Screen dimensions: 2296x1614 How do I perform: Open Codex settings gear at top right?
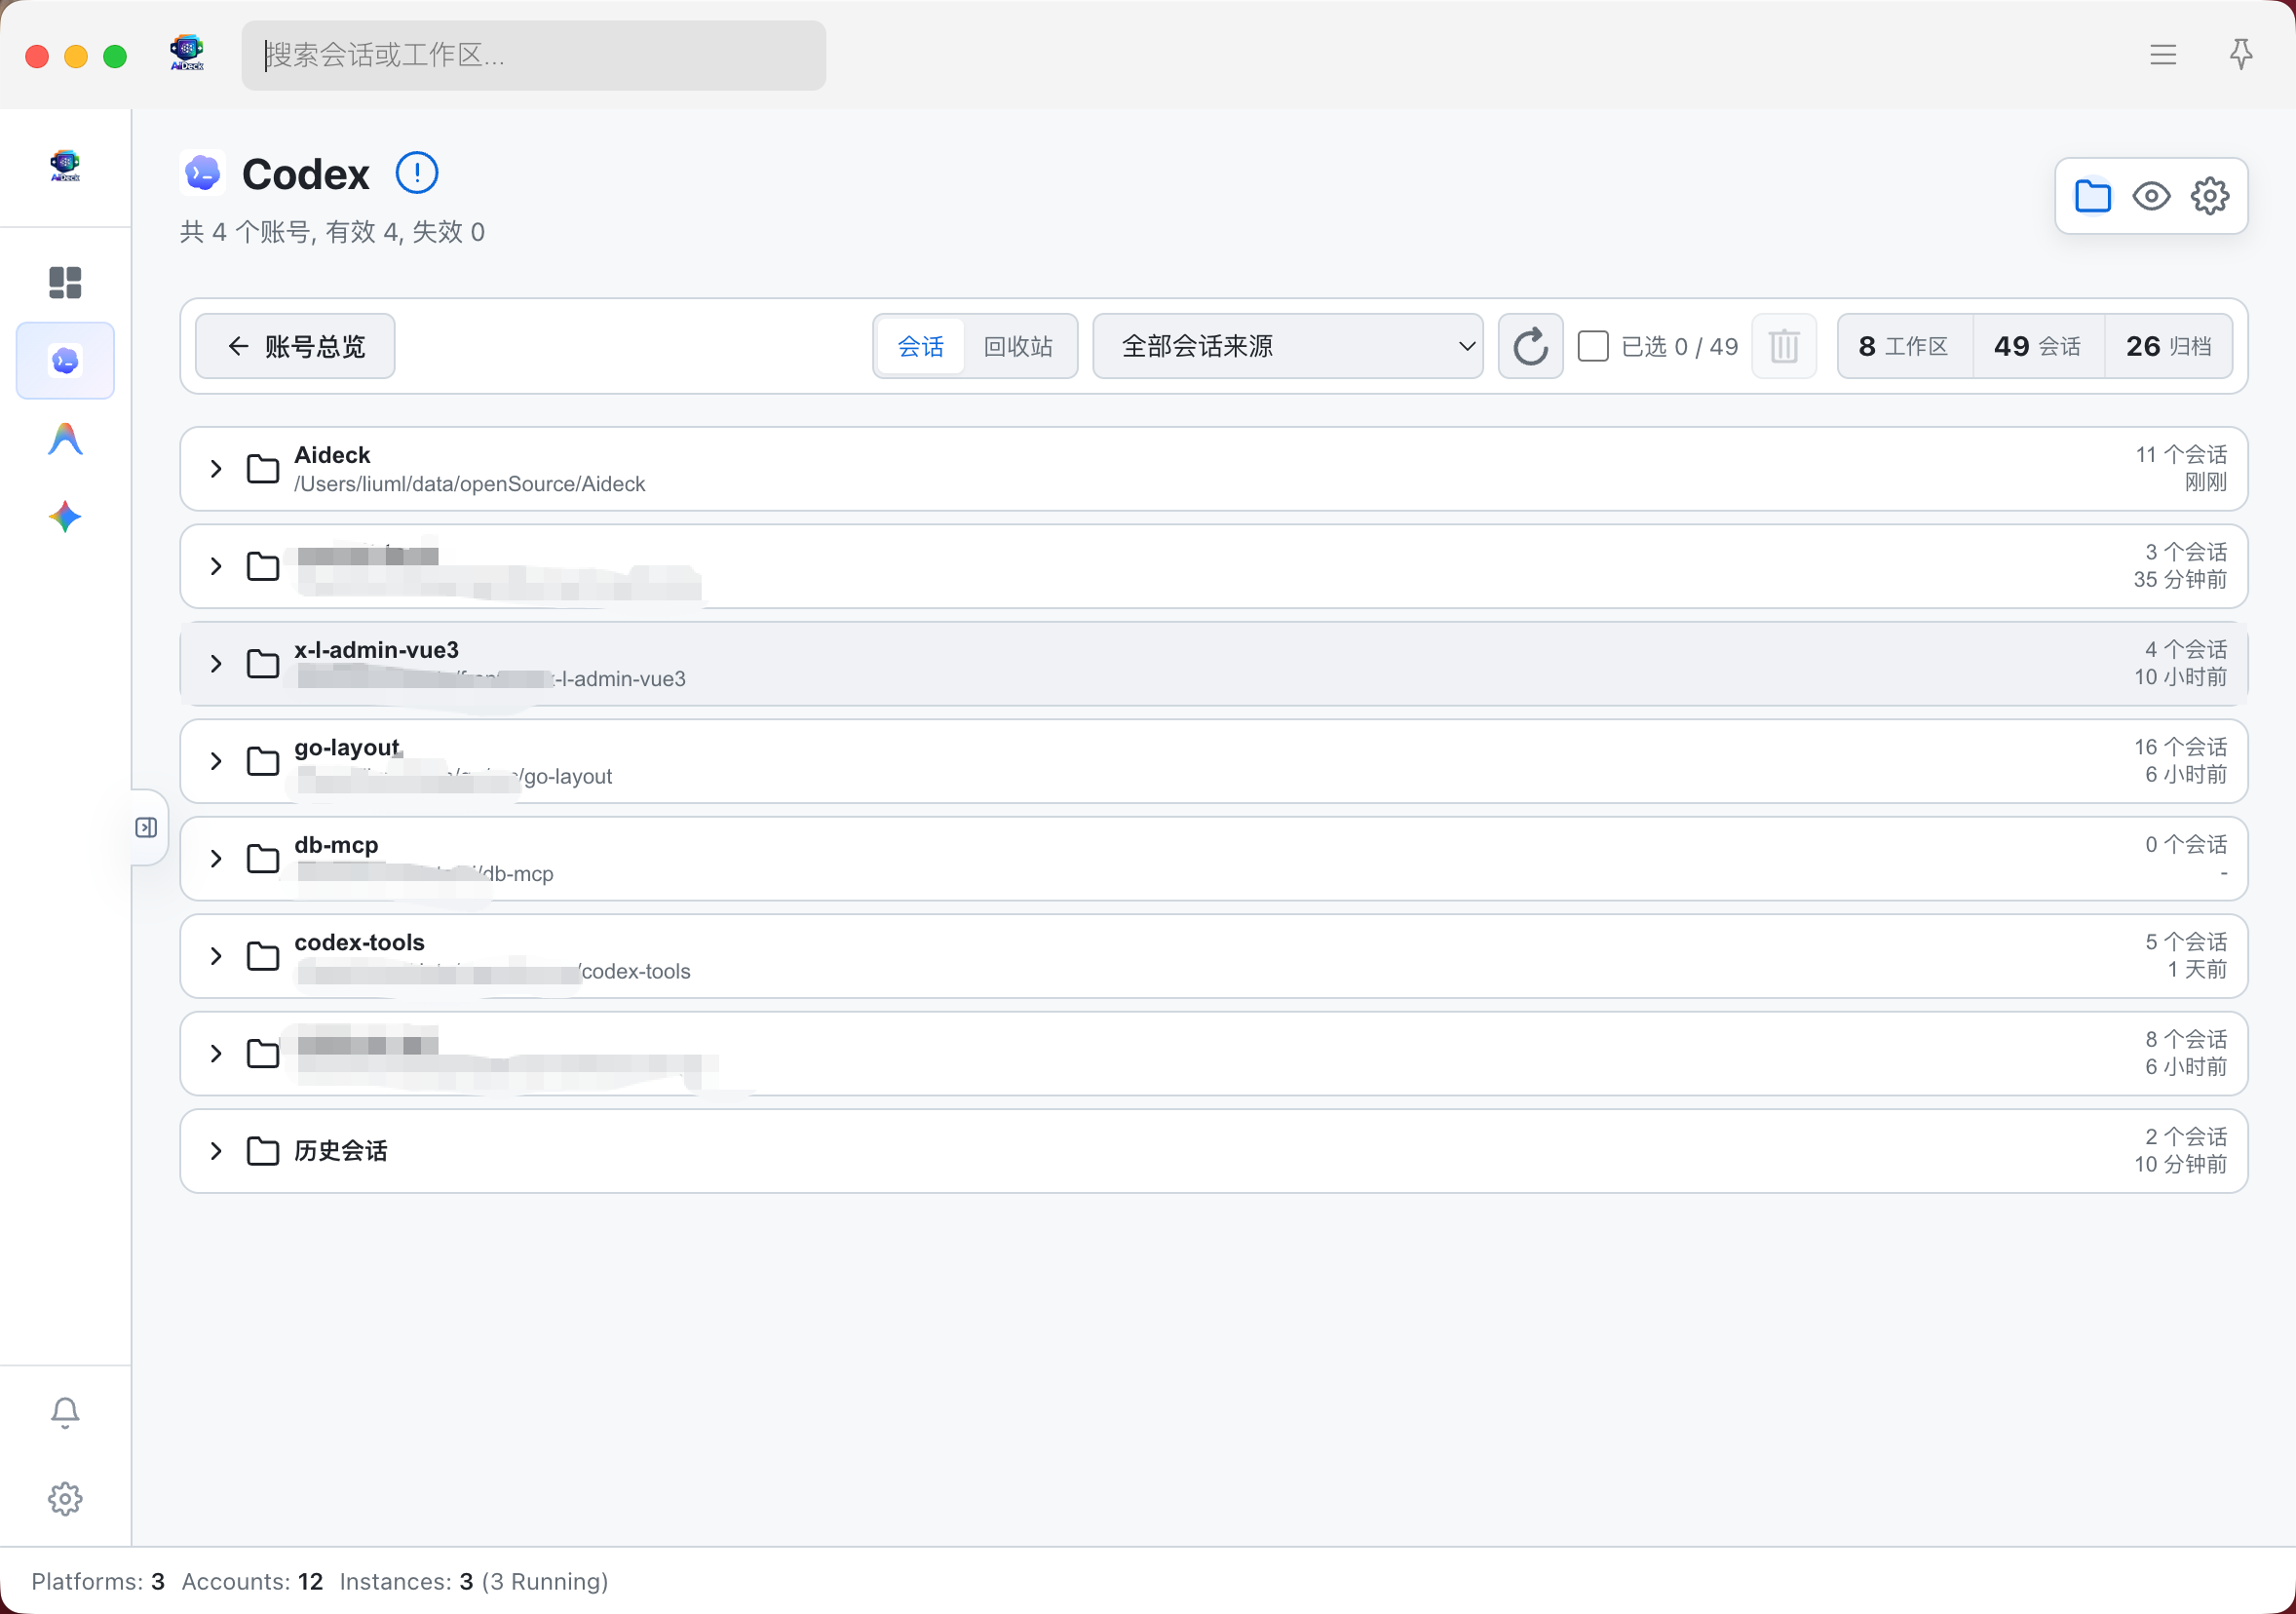2210,196
